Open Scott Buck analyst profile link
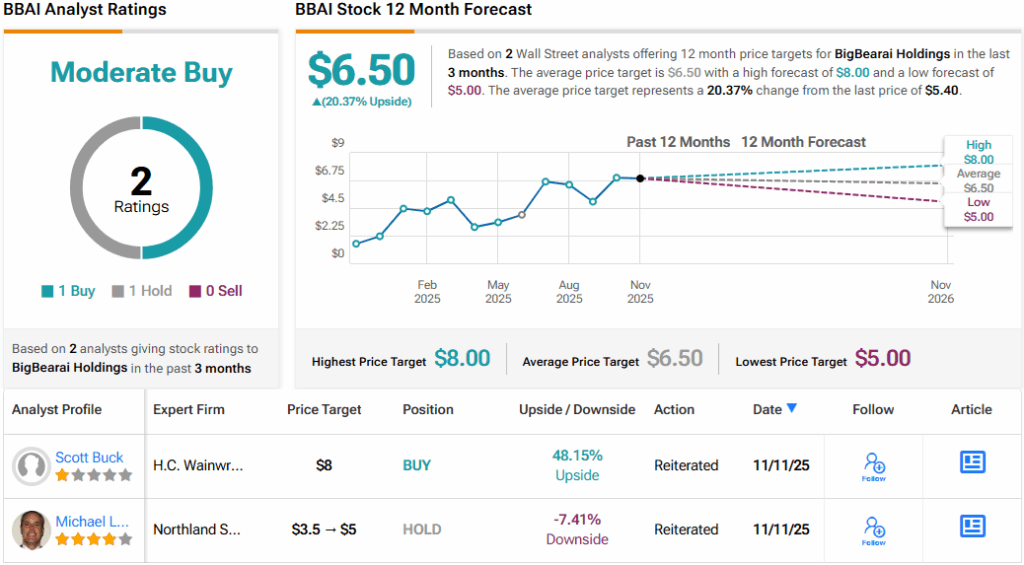This screenshot has height=565, width=1024. point(89,458)
